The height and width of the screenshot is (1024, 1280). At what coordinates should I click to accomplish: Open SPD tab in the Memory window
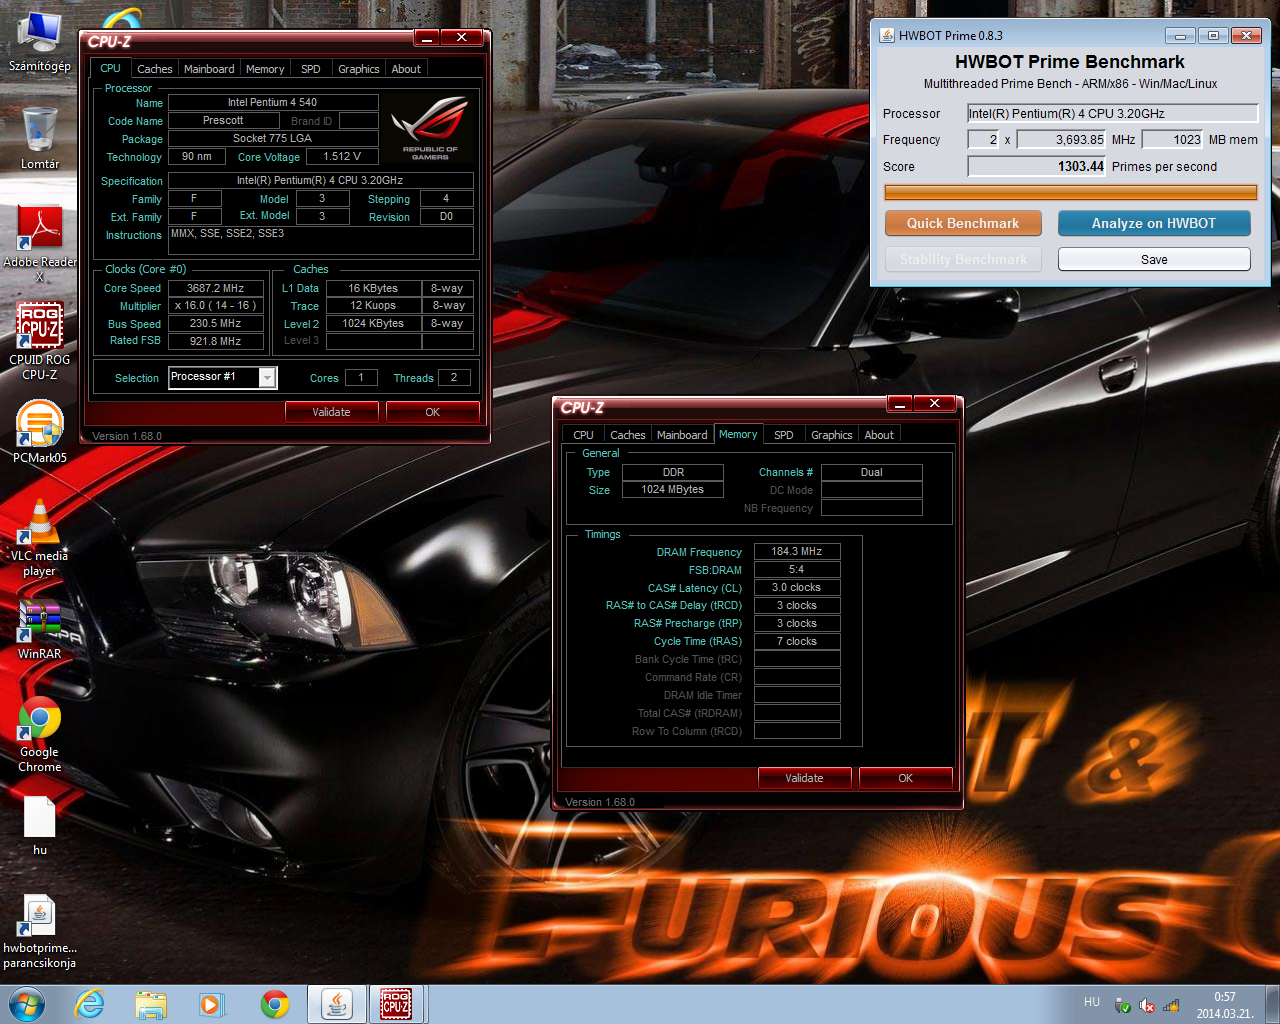pos(784,435)
